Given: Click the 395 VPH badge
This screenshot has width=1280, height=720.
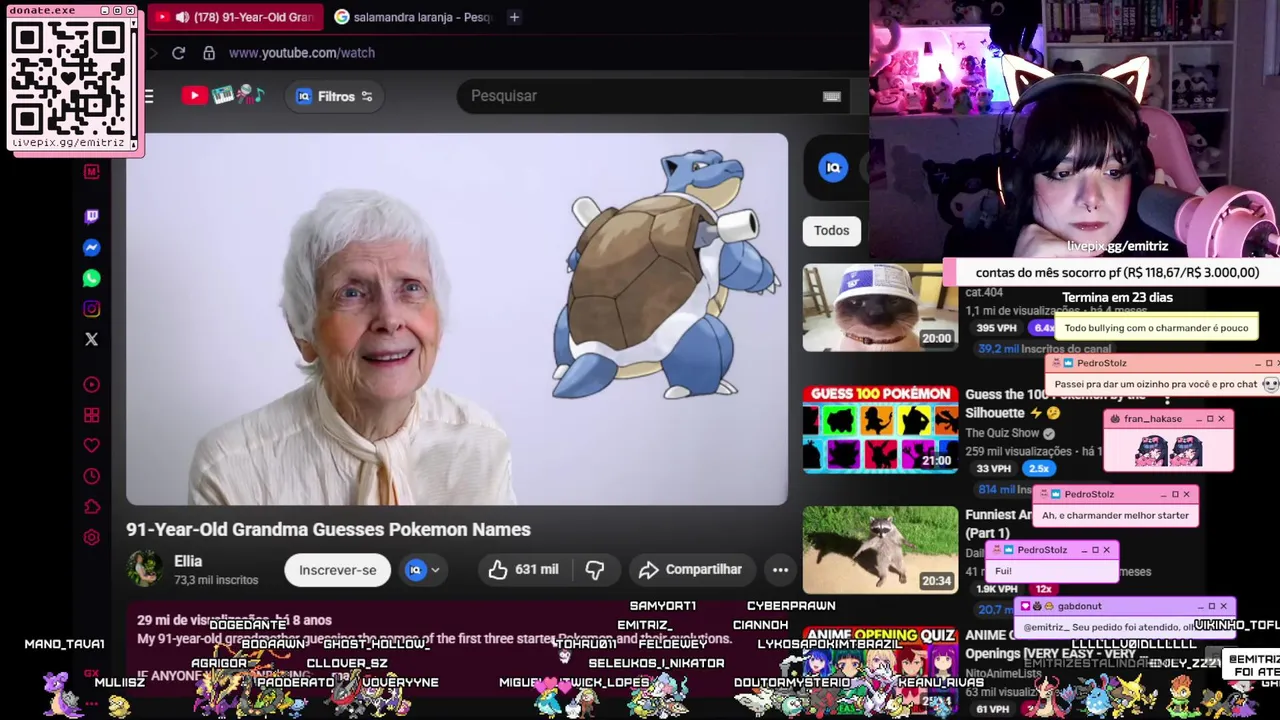Looking at the screenshot, I should point(997,328).
